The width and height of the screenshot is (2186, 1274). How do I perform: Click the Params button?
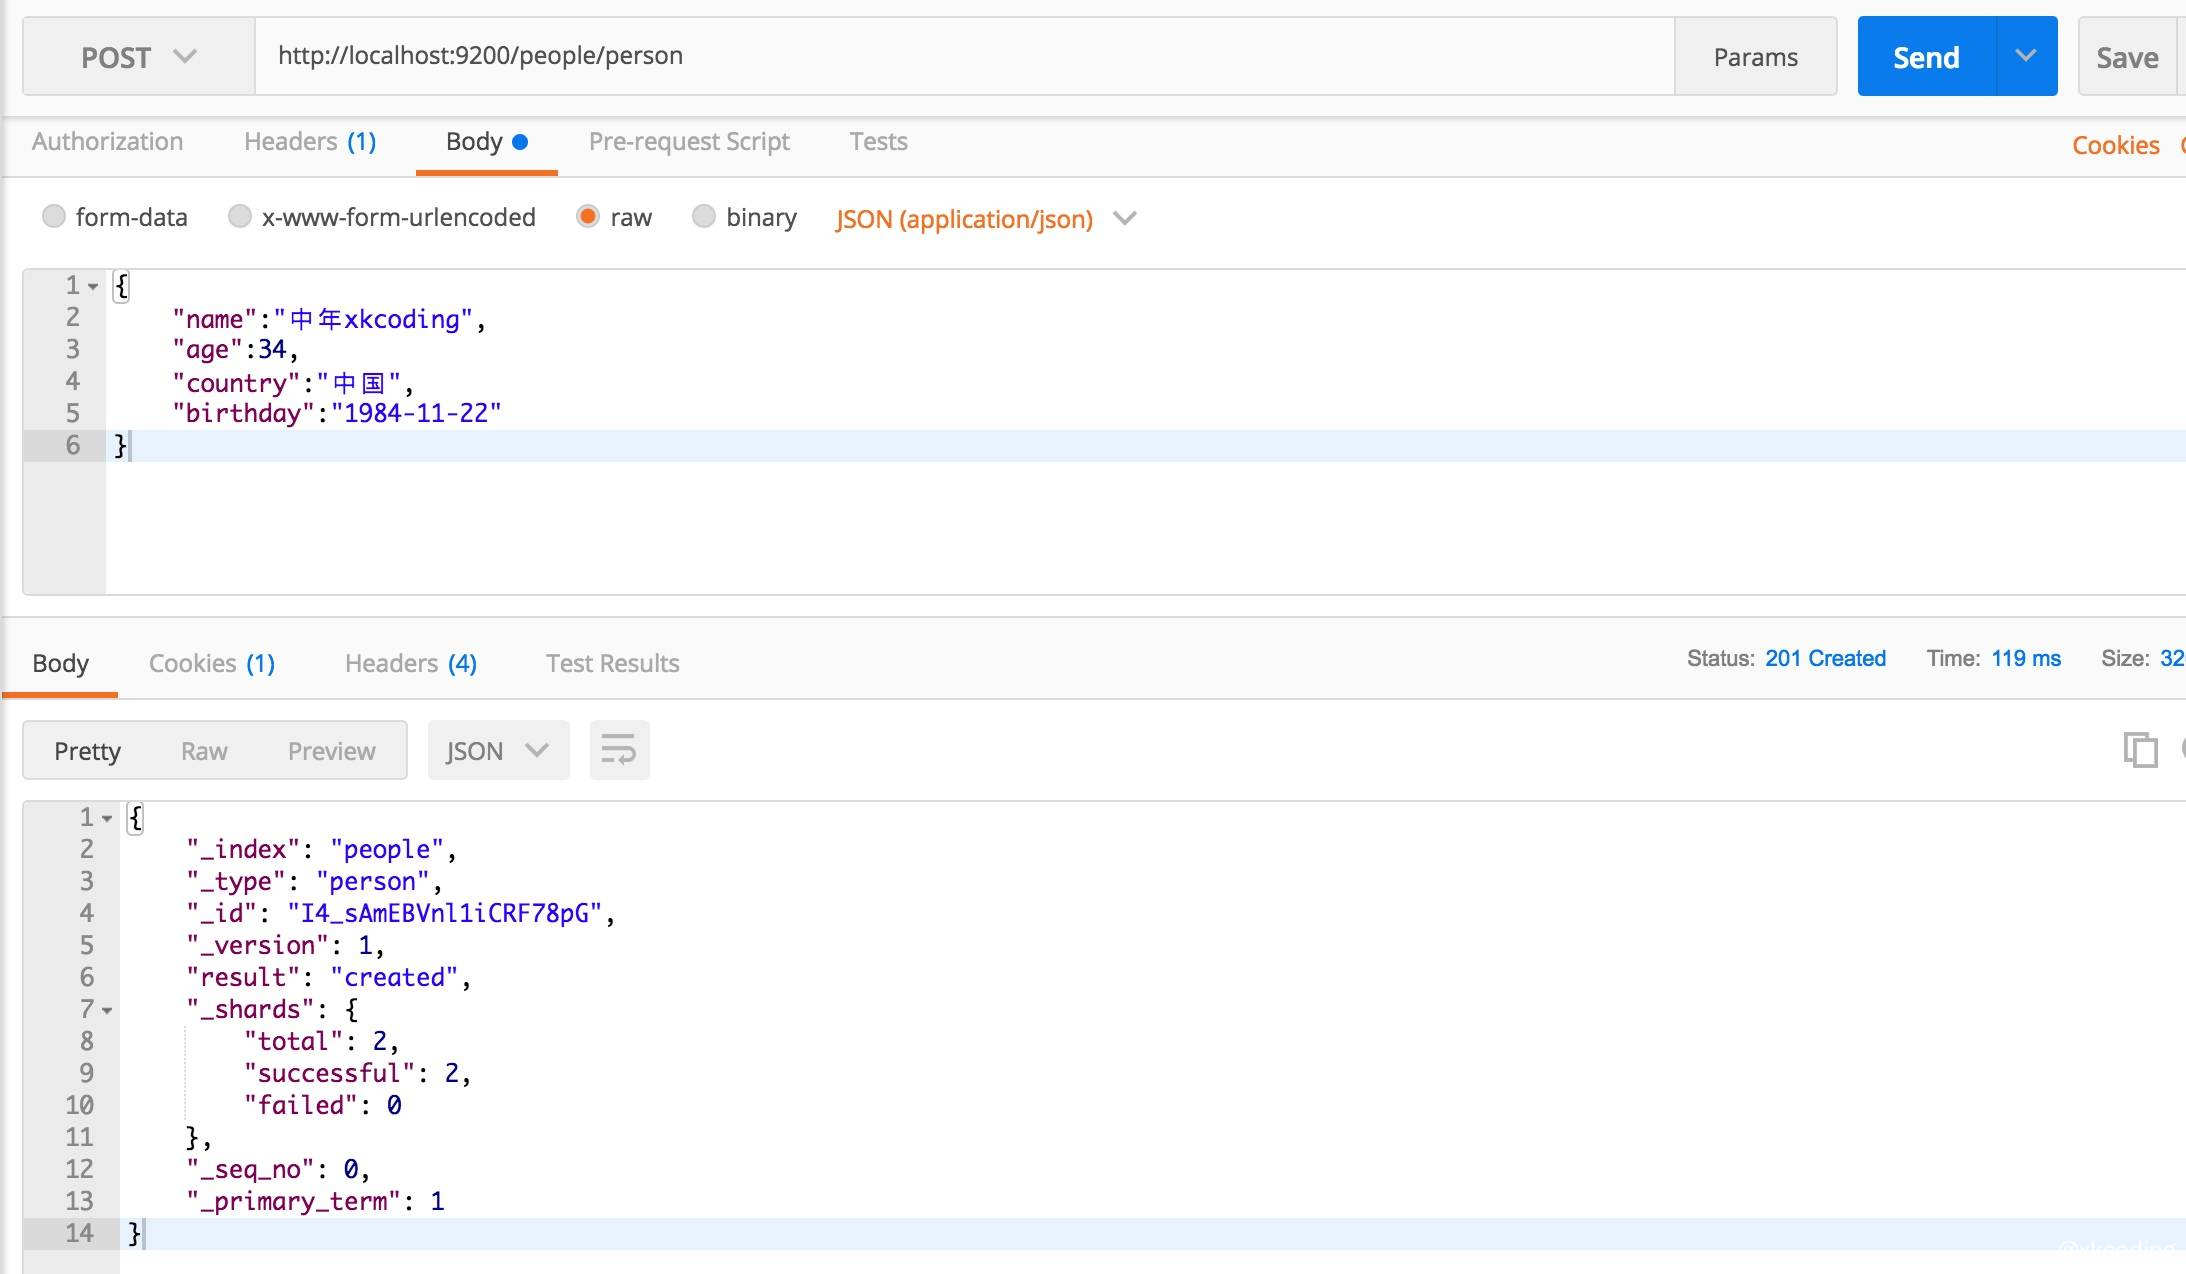pos(1755,57)
